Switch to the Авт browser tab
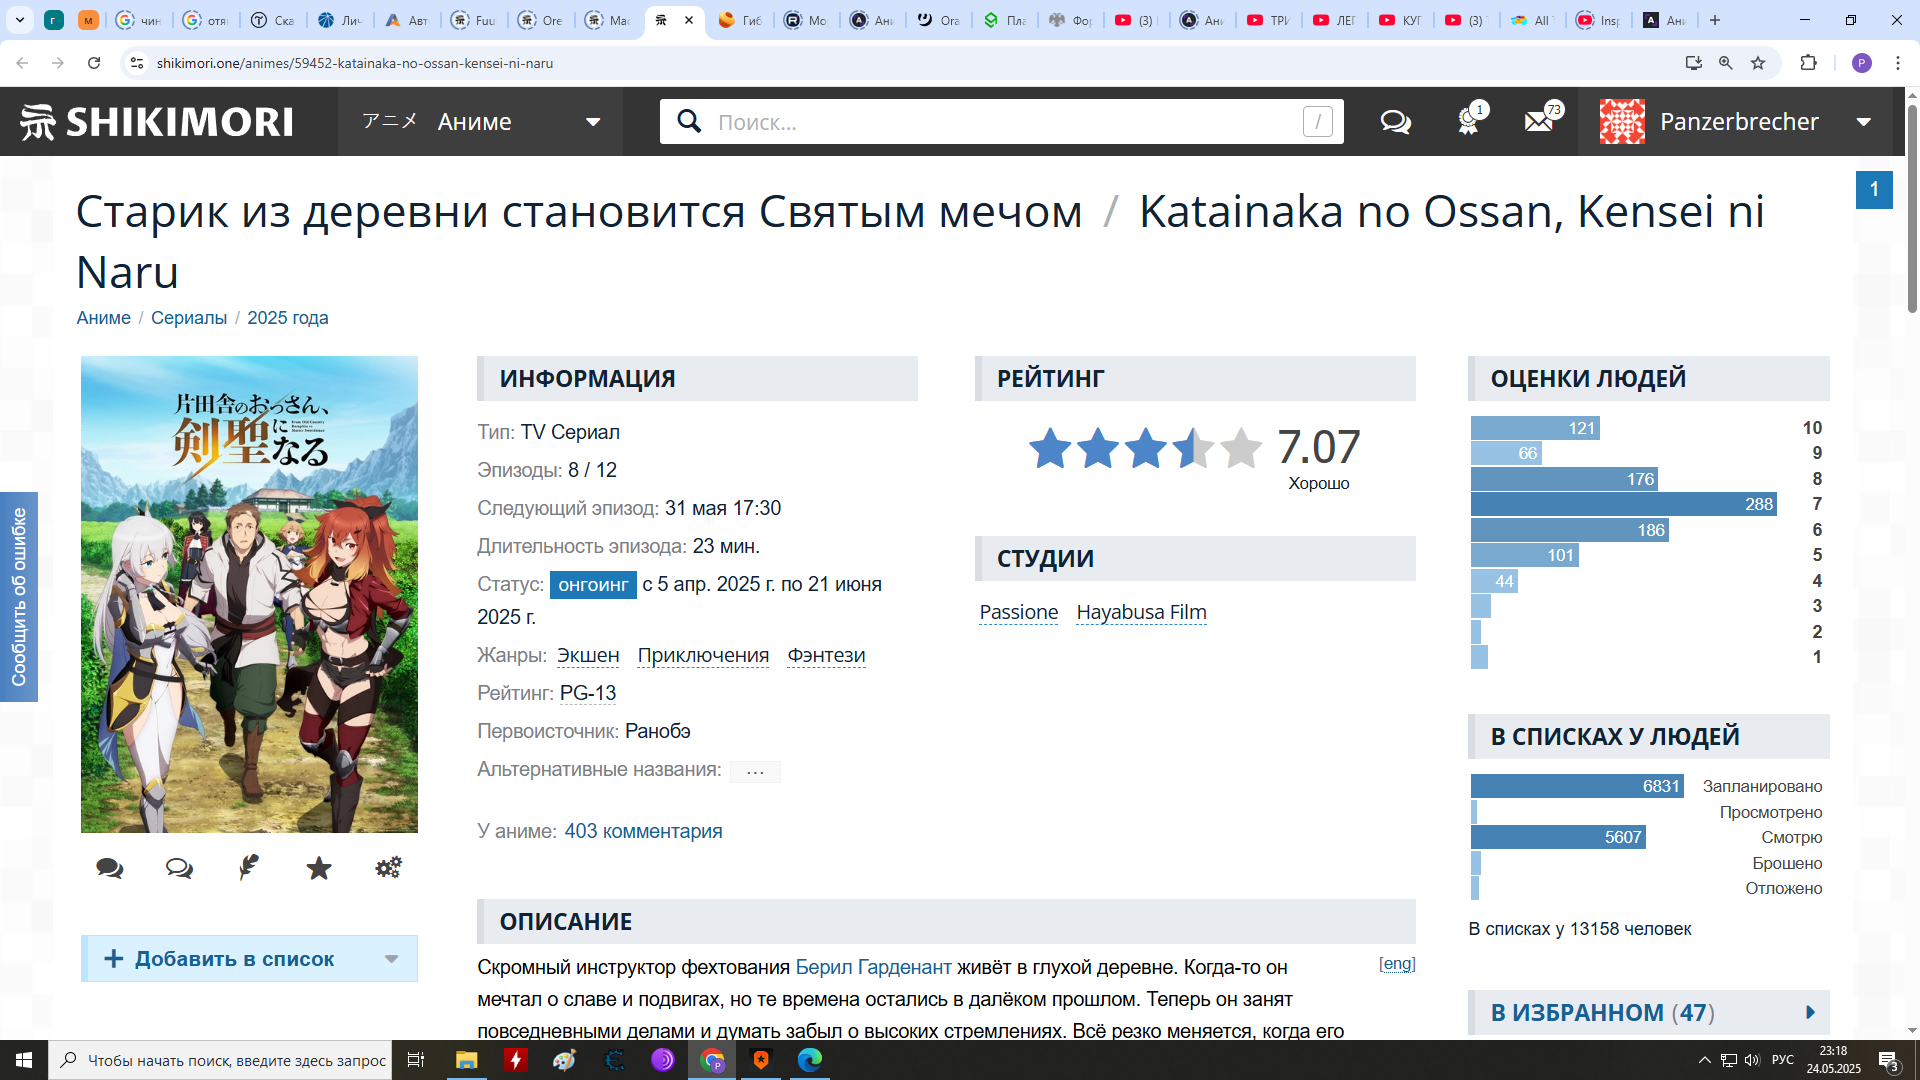The image size is (1920, 1080). [408, 20]
